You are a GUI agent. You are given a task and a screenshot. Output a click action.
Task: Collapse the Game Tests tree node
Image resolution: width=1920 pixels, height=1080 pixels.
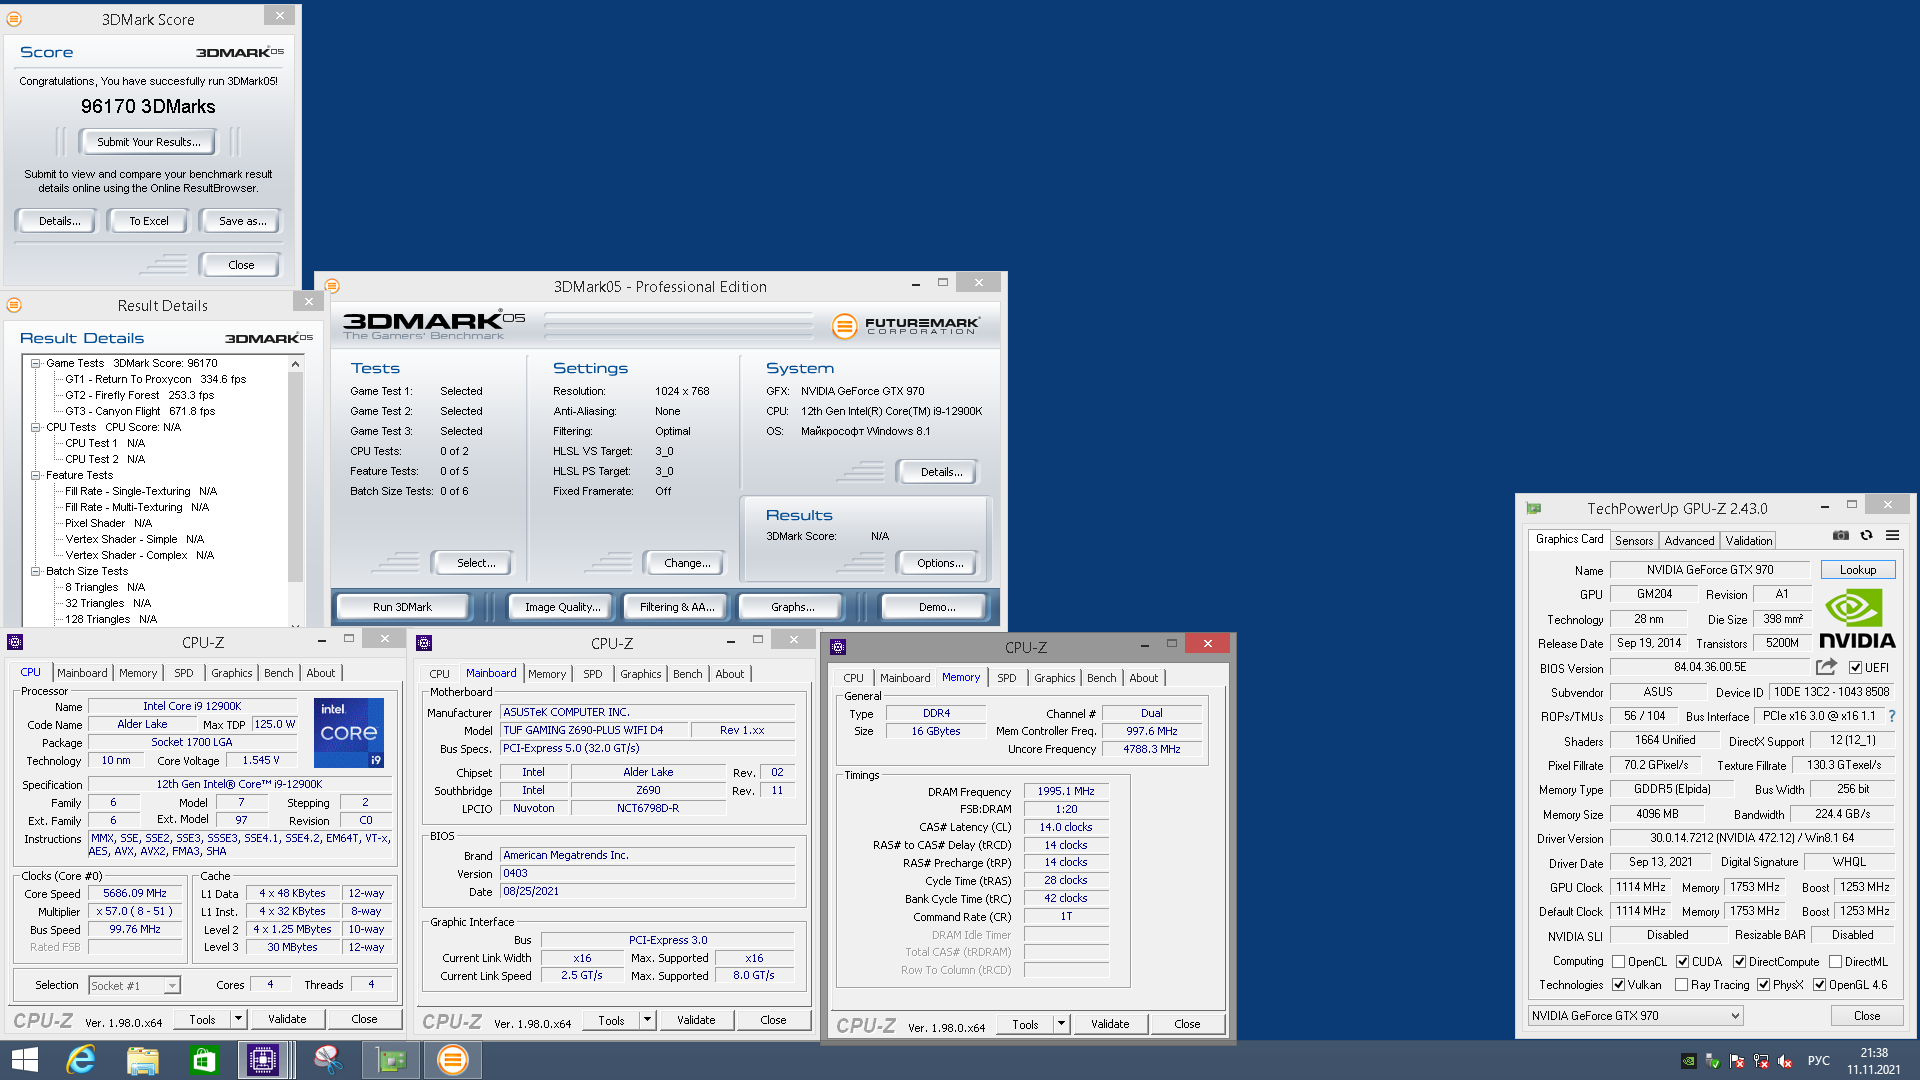[x=36, y=363]
